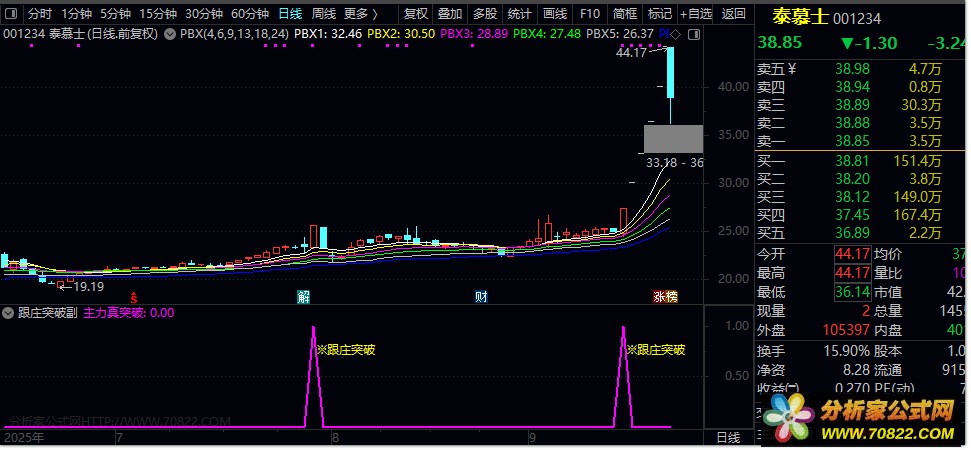Click the PBX4: 27.48 value

pos(547,35)
